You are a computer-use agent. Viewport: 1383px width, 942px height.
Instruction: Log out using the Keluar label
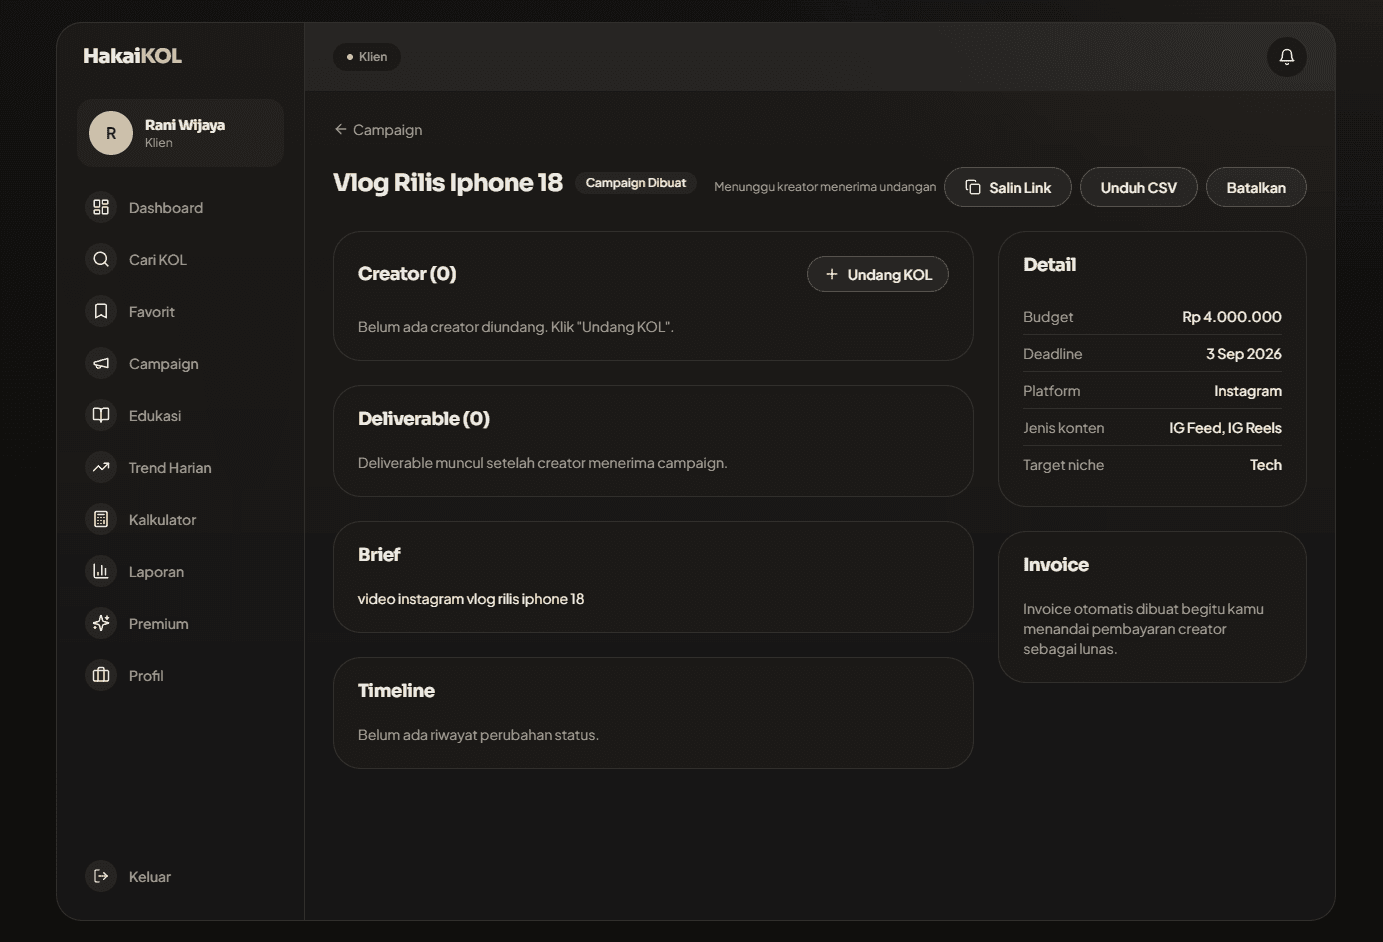pyautogui.click(x=150, y=877)
